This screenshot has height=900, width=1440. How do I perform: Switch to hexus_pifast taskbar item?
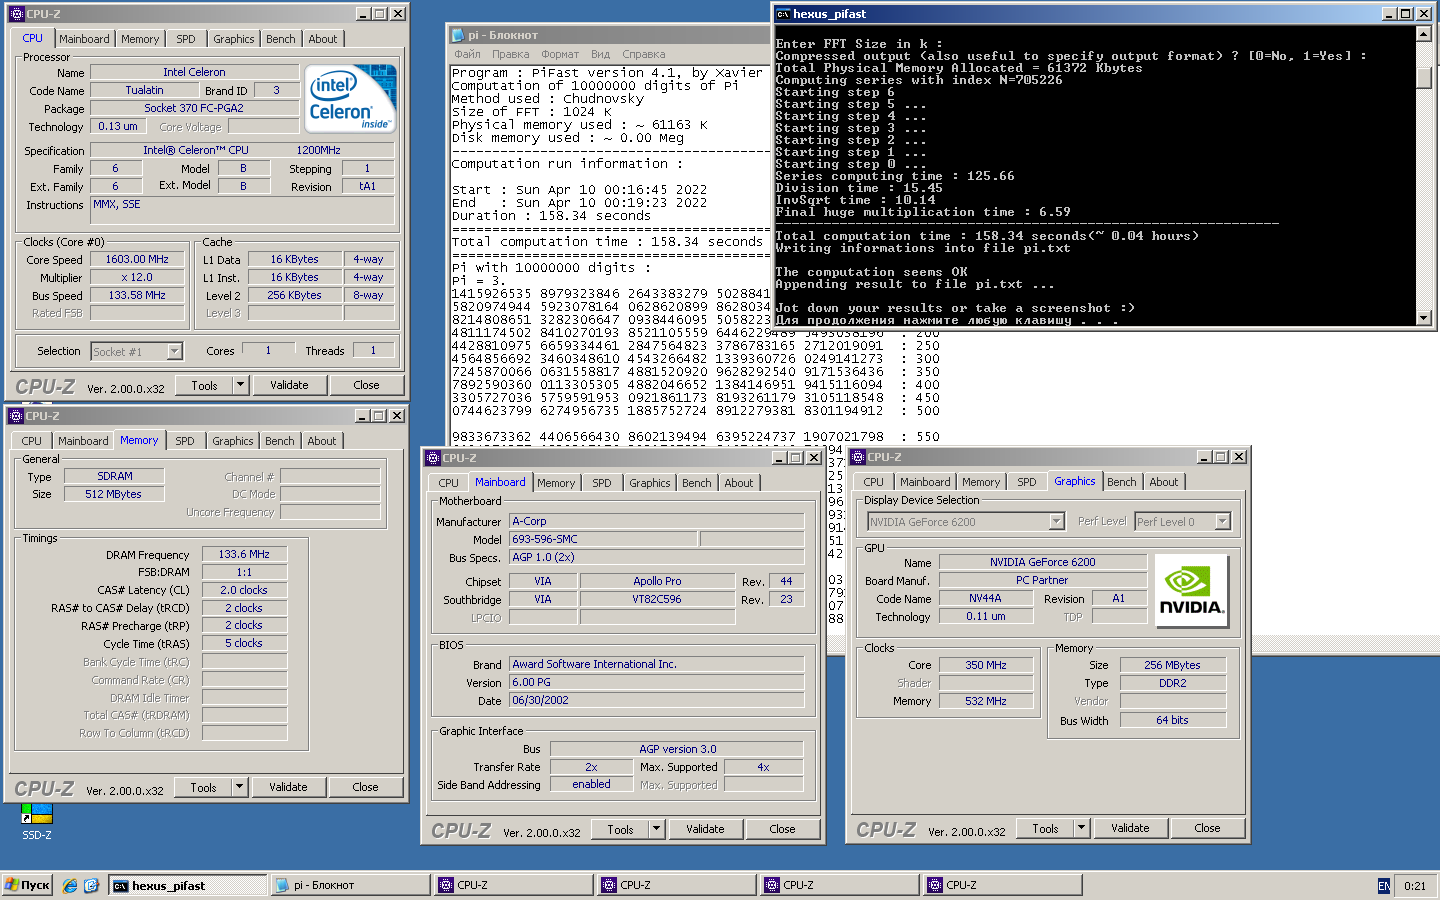(x=188, y=885)
